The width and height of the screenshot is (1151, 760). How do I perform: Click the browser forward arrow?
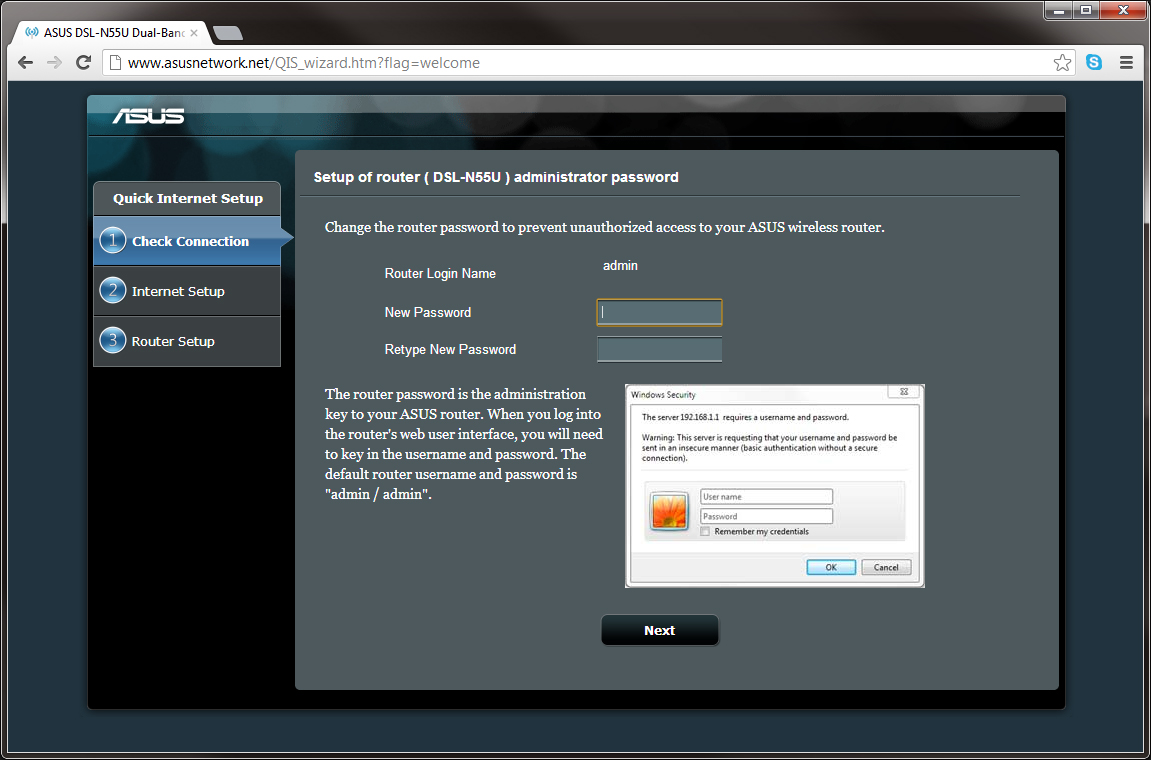pos(54,63)
